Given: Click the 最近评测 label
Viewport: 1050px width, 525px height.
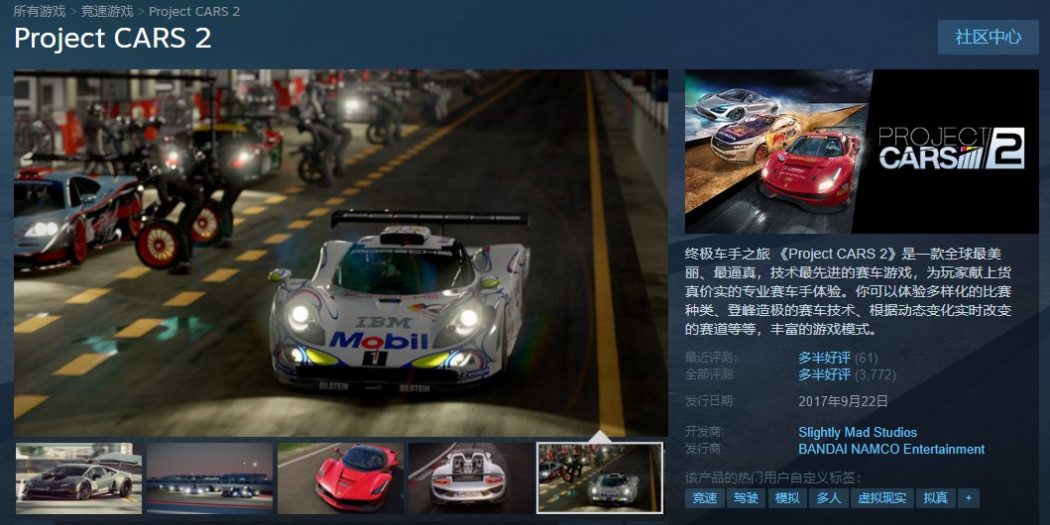Looking at the screenshot, I should (710, 358).
